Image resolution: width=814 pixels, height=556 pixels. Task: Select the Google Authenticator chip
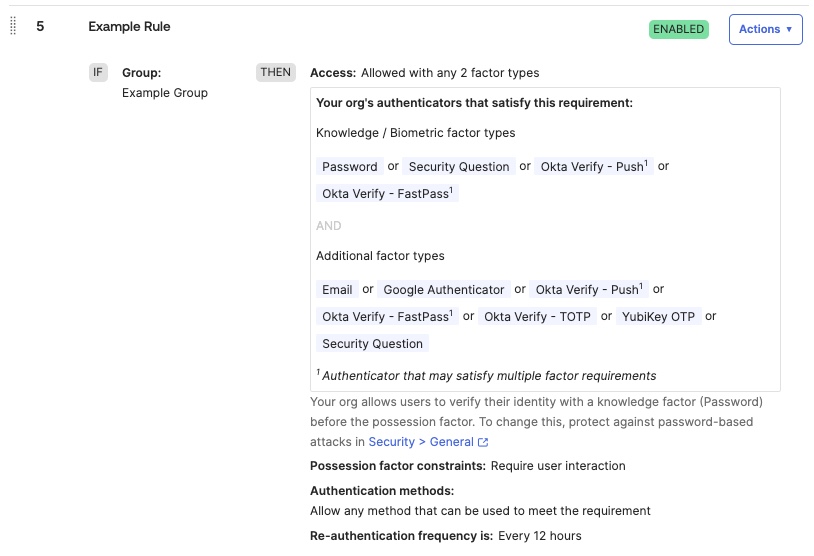444,290
